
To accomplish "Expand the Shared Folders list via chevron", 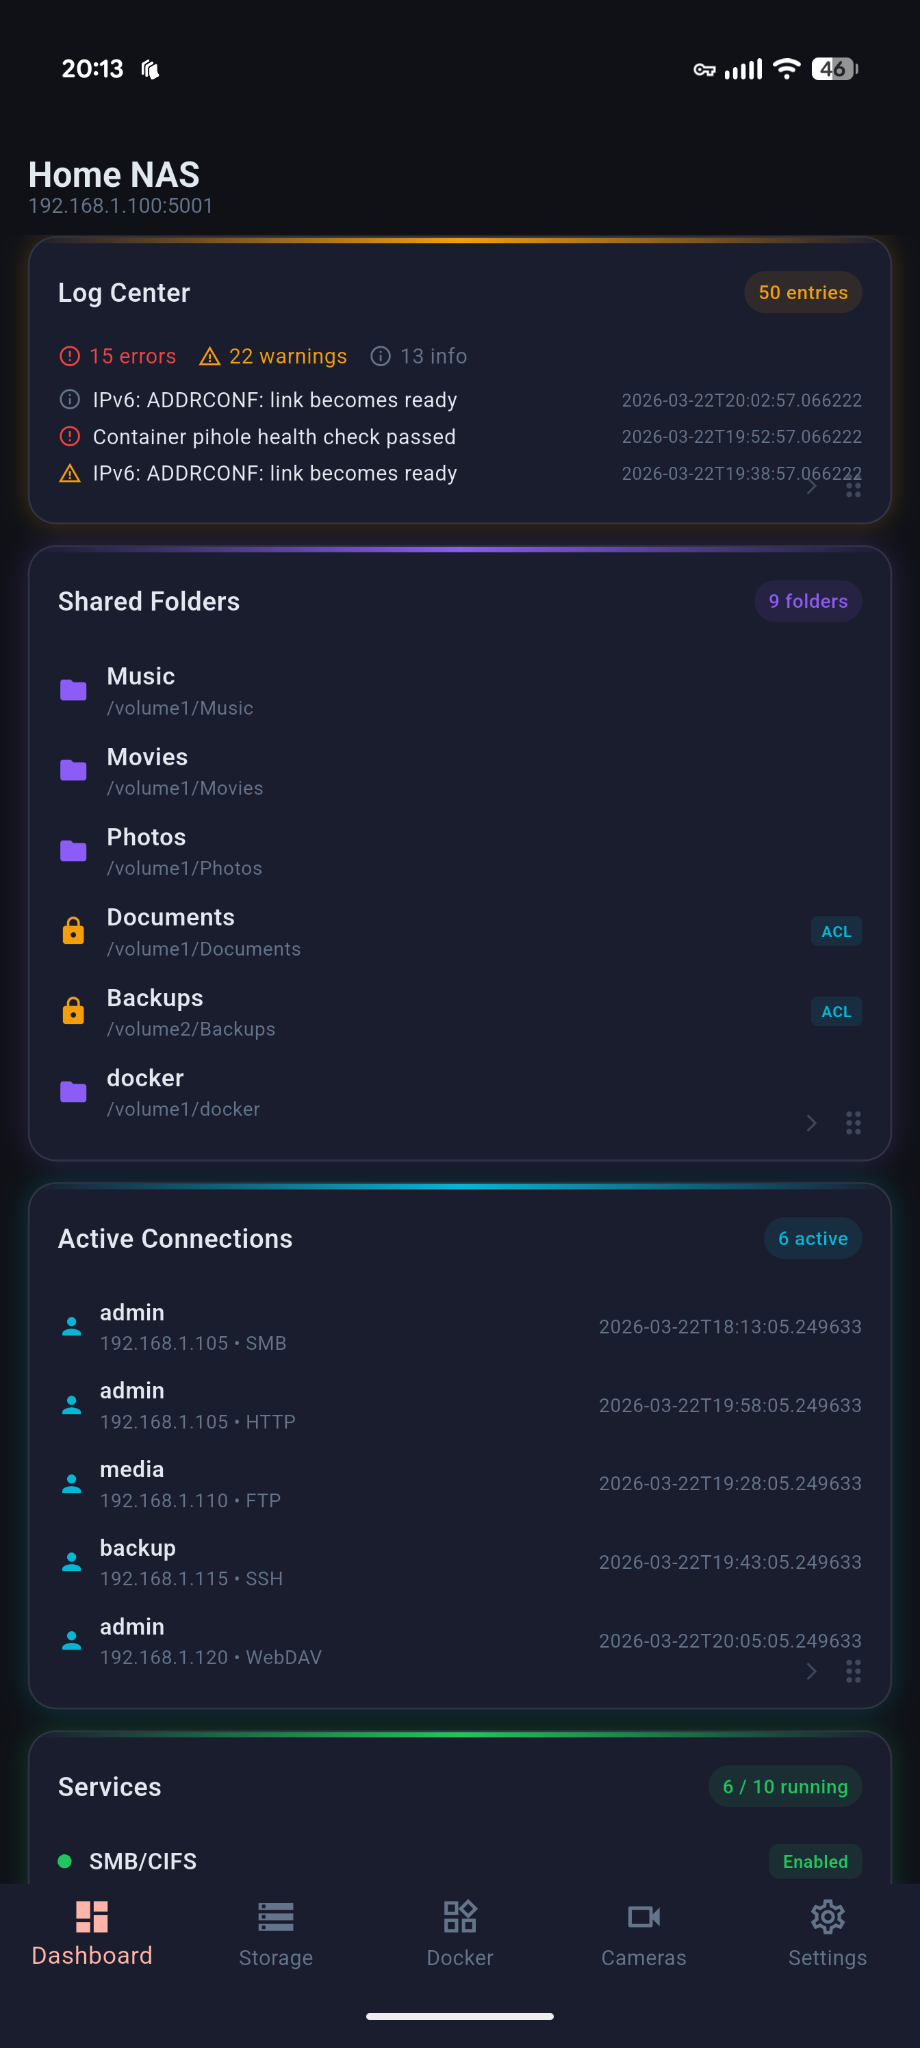I will click(811, 1123).
